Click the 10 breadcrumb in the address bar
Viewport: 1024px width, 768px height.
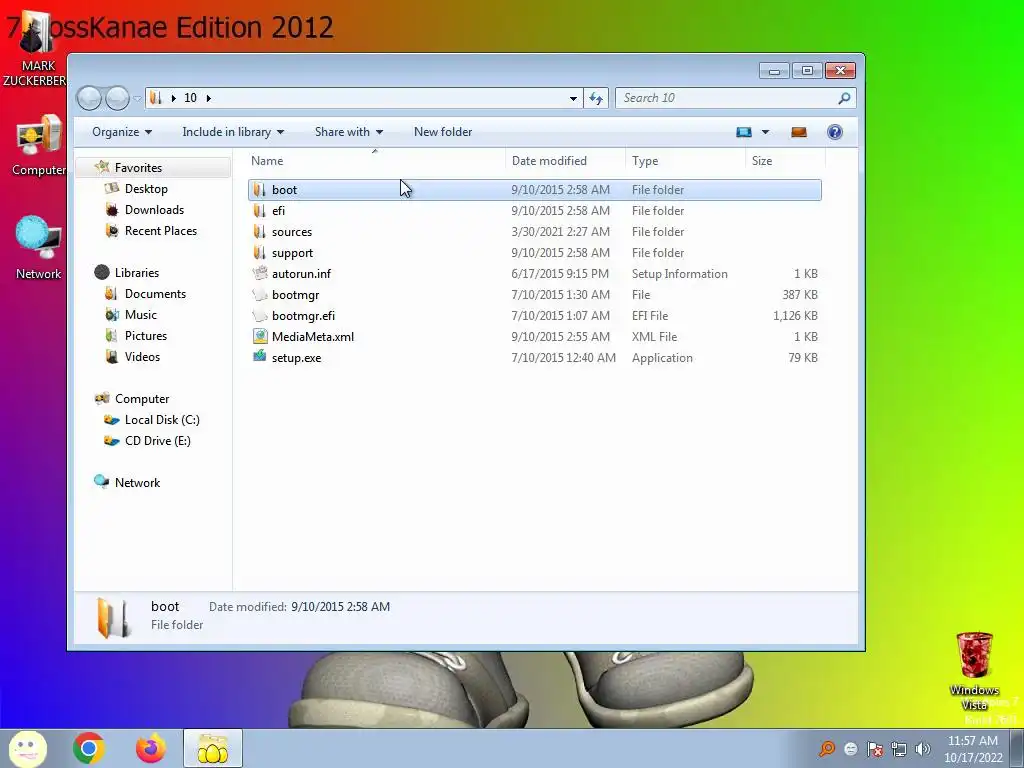coord(190,98)
